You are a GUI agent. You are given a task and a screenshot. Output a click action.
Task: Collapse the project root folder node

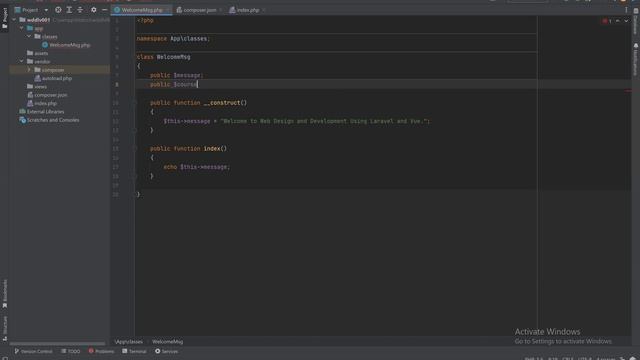tap(15, 20)
